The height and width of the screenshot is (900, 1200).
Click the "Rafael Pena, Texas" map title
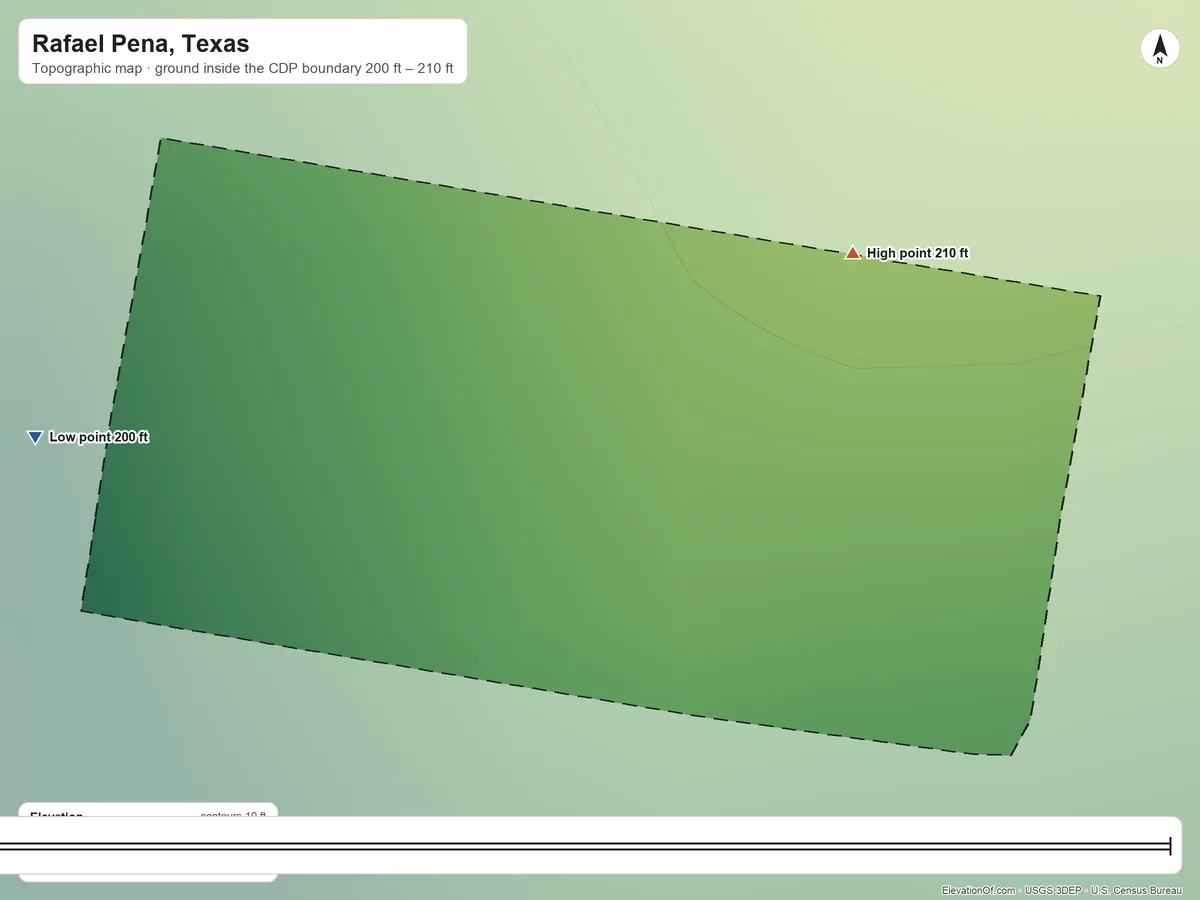141,43
